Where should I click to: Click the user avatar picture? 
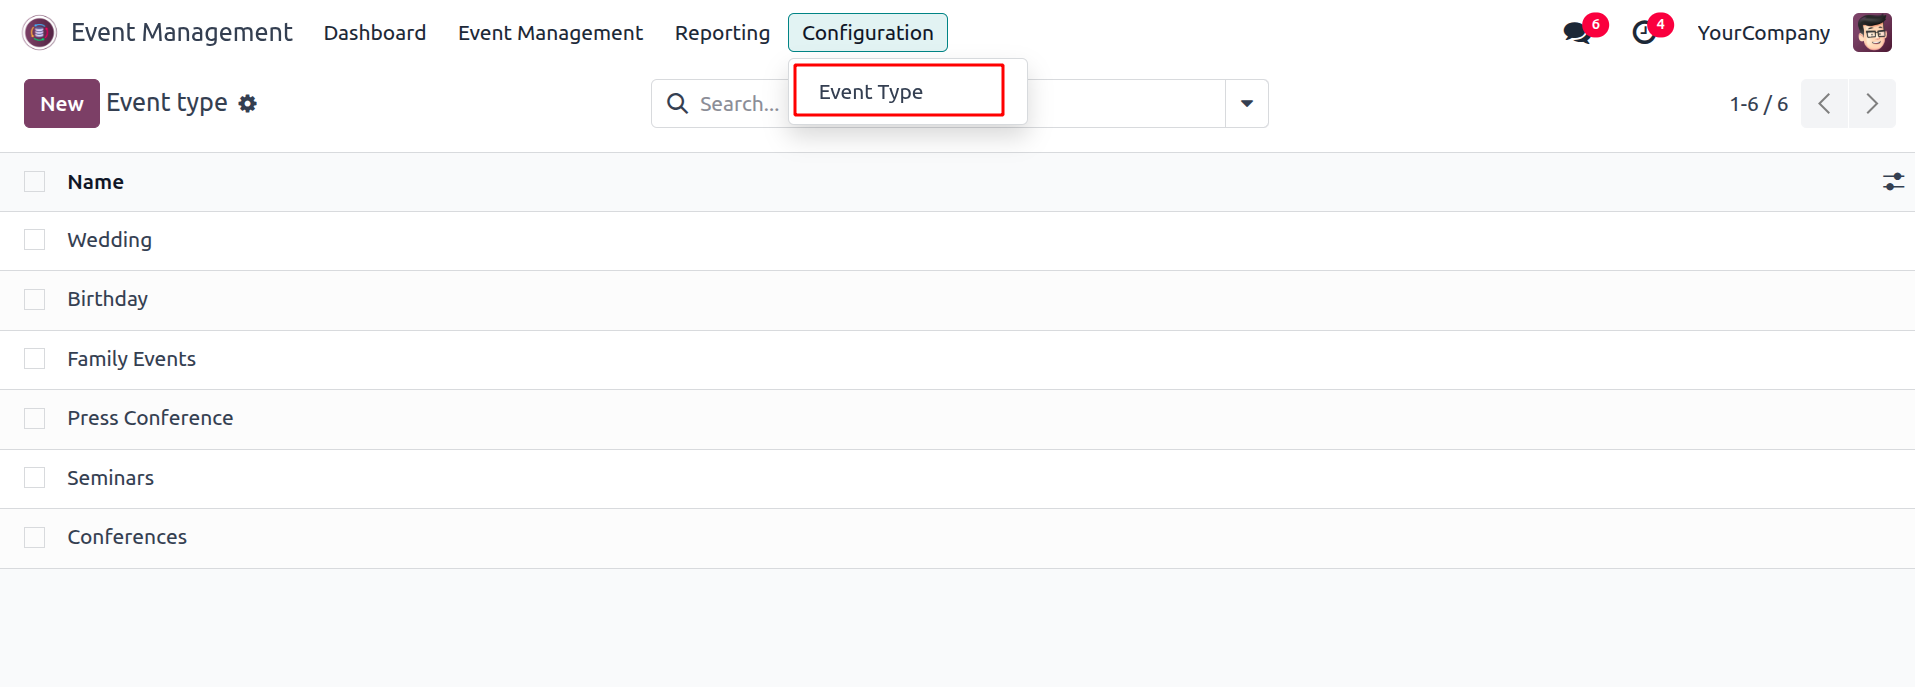coord(1871,33)
